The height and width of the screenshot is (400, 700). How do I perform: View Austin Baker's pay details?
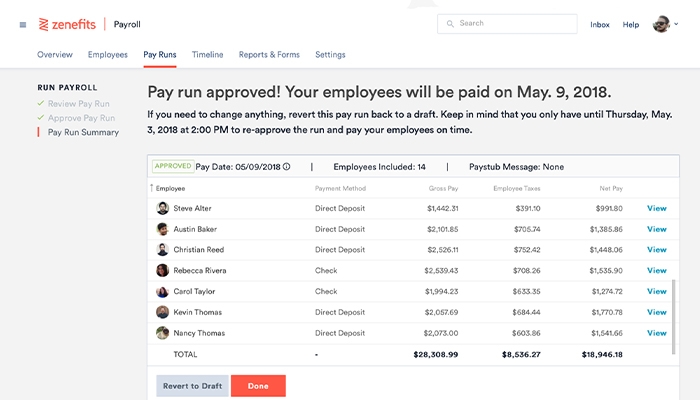657,229
